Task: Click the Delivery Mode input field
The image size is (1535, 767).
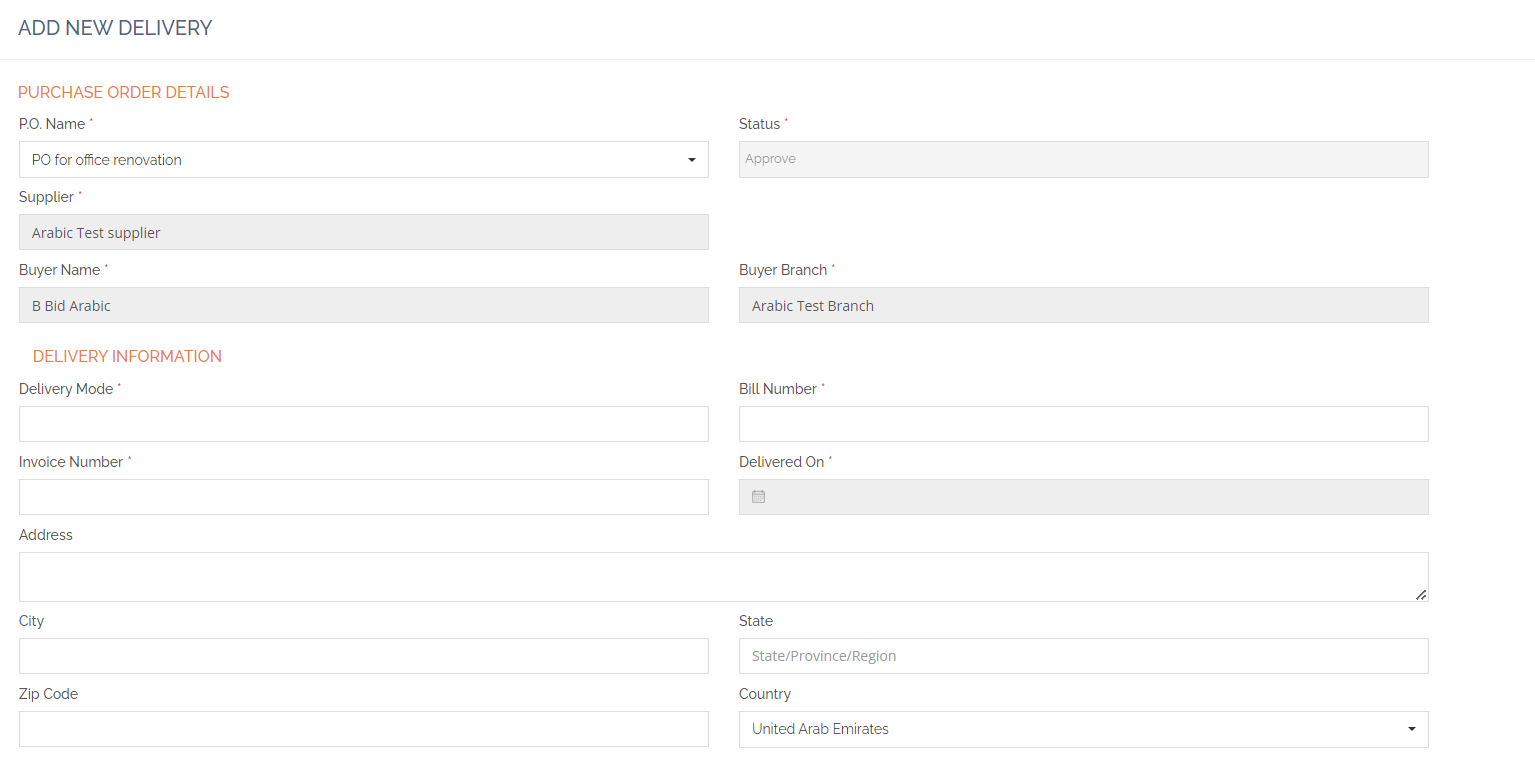Action: [363, 424]
